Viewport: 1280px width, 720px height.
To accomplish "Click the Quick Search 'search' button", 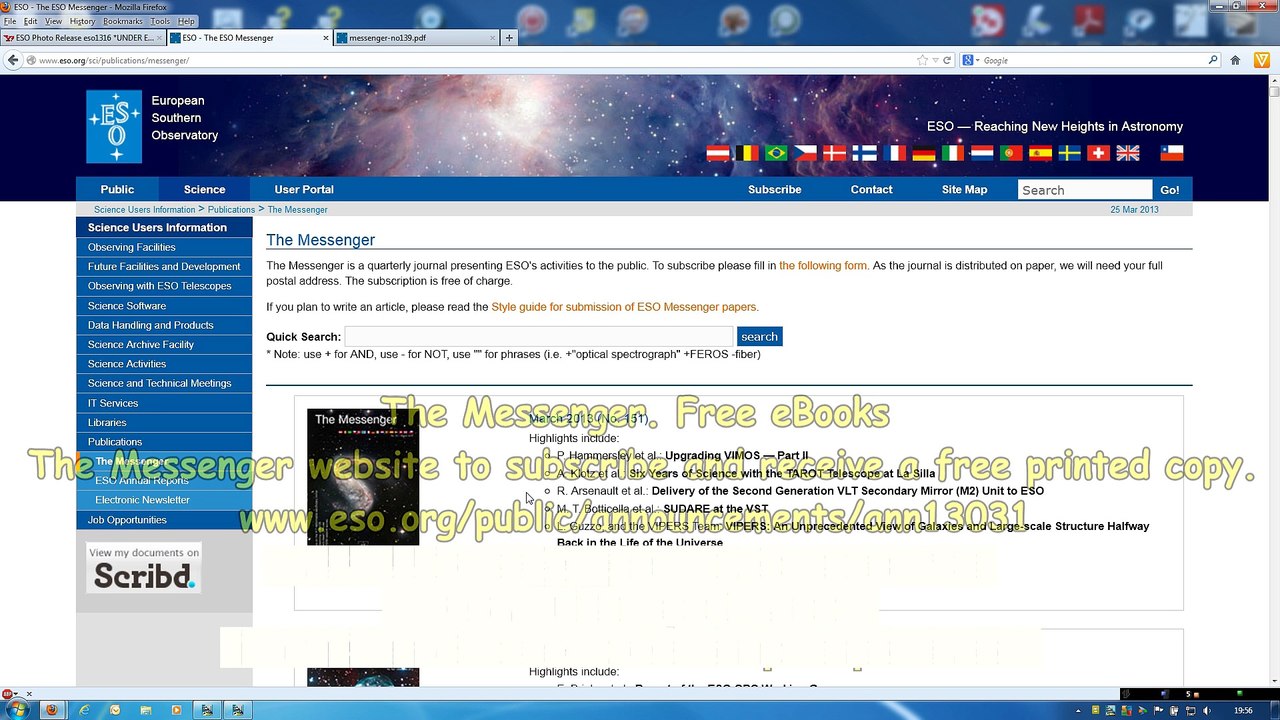I will tap(759, 337).
